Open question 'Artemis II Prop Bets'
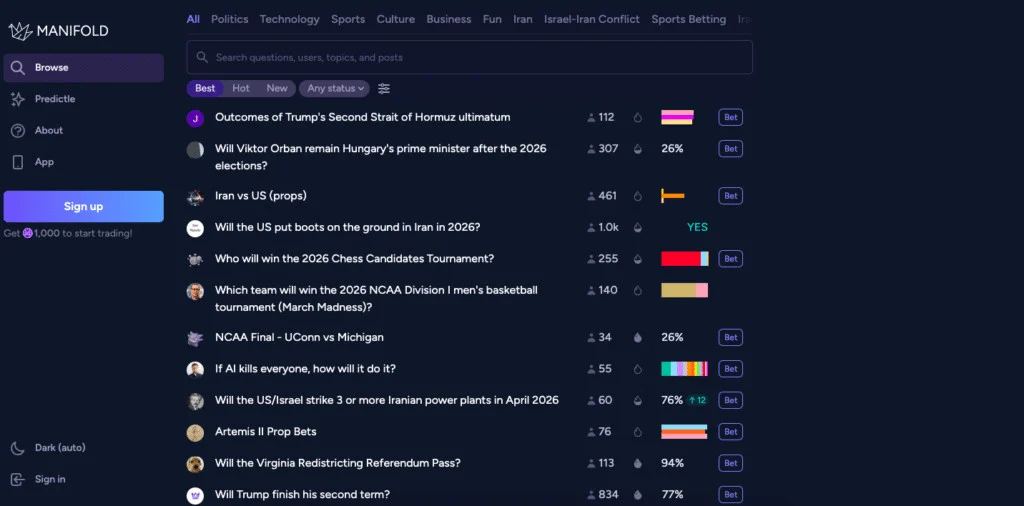Screen dimensions: 1024x506 [266, 432]
